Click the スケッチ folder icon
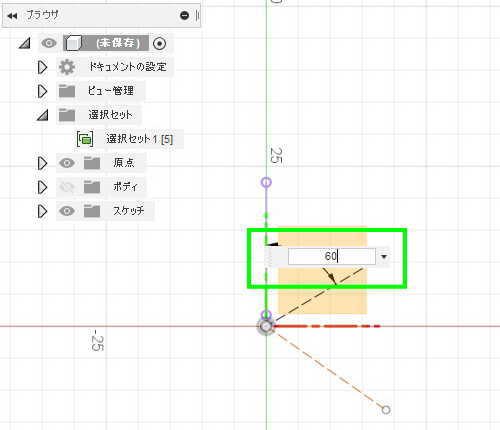This screenshot has height=430, width=500. pyautogui.click(x=92, y=211)
